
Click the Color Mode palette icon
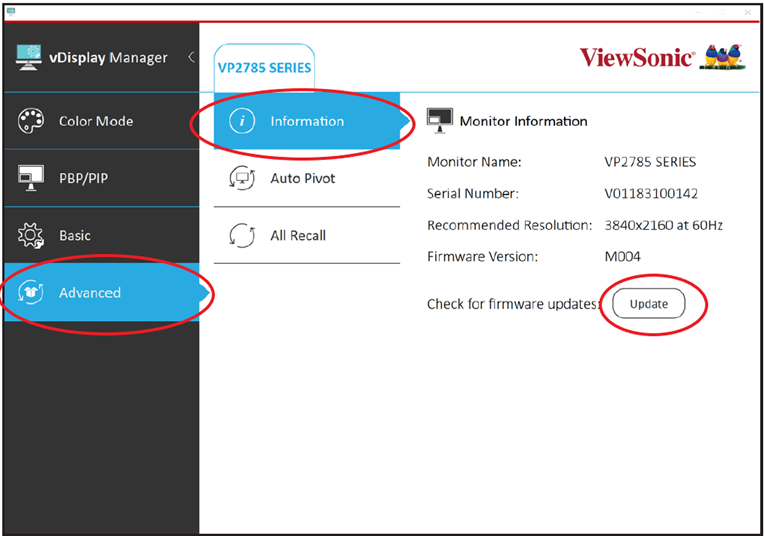coord(31,121)
